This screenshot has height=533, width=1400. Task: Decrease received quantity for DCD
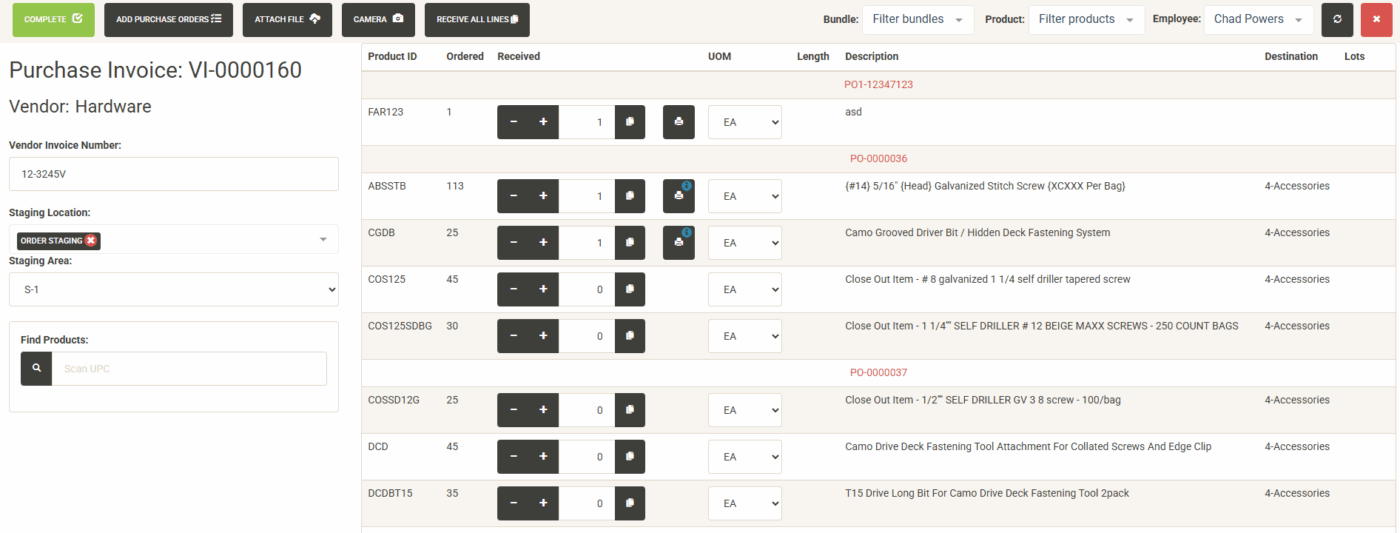pos(513,457)
